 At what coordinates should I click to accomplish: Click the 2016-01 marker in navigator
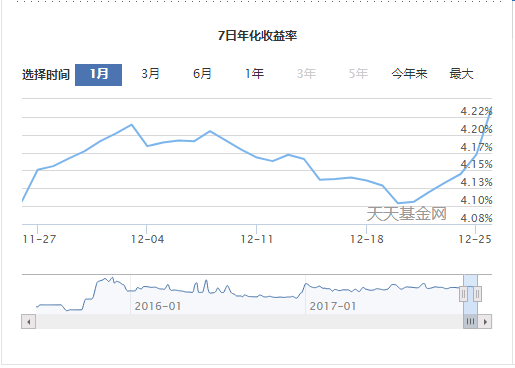pos(158,306)
